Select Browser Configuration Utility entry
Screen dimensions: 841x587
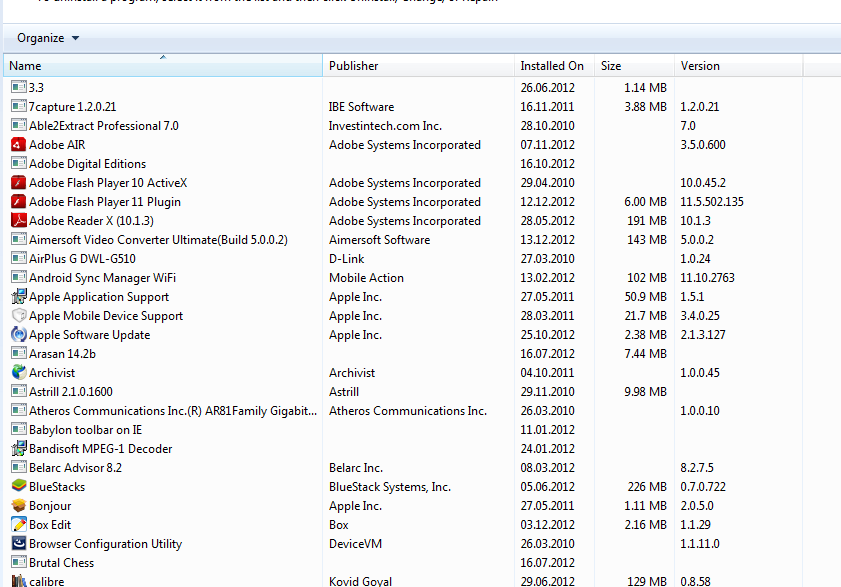105,544
